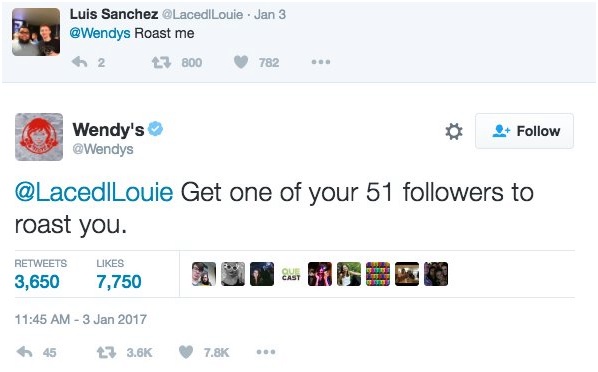Retweet Luis Sanchez's Roast me tweet
Viewport: 598px width, 372px height.
point(161,62)
